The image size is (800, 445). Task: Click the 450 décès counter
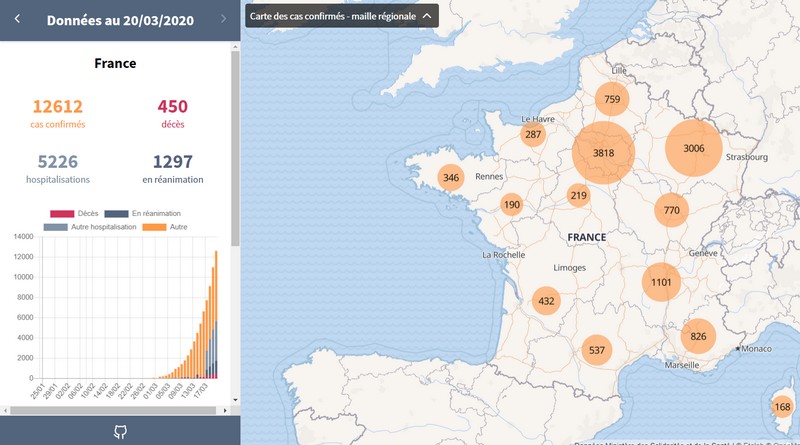[x=172, y=113]
